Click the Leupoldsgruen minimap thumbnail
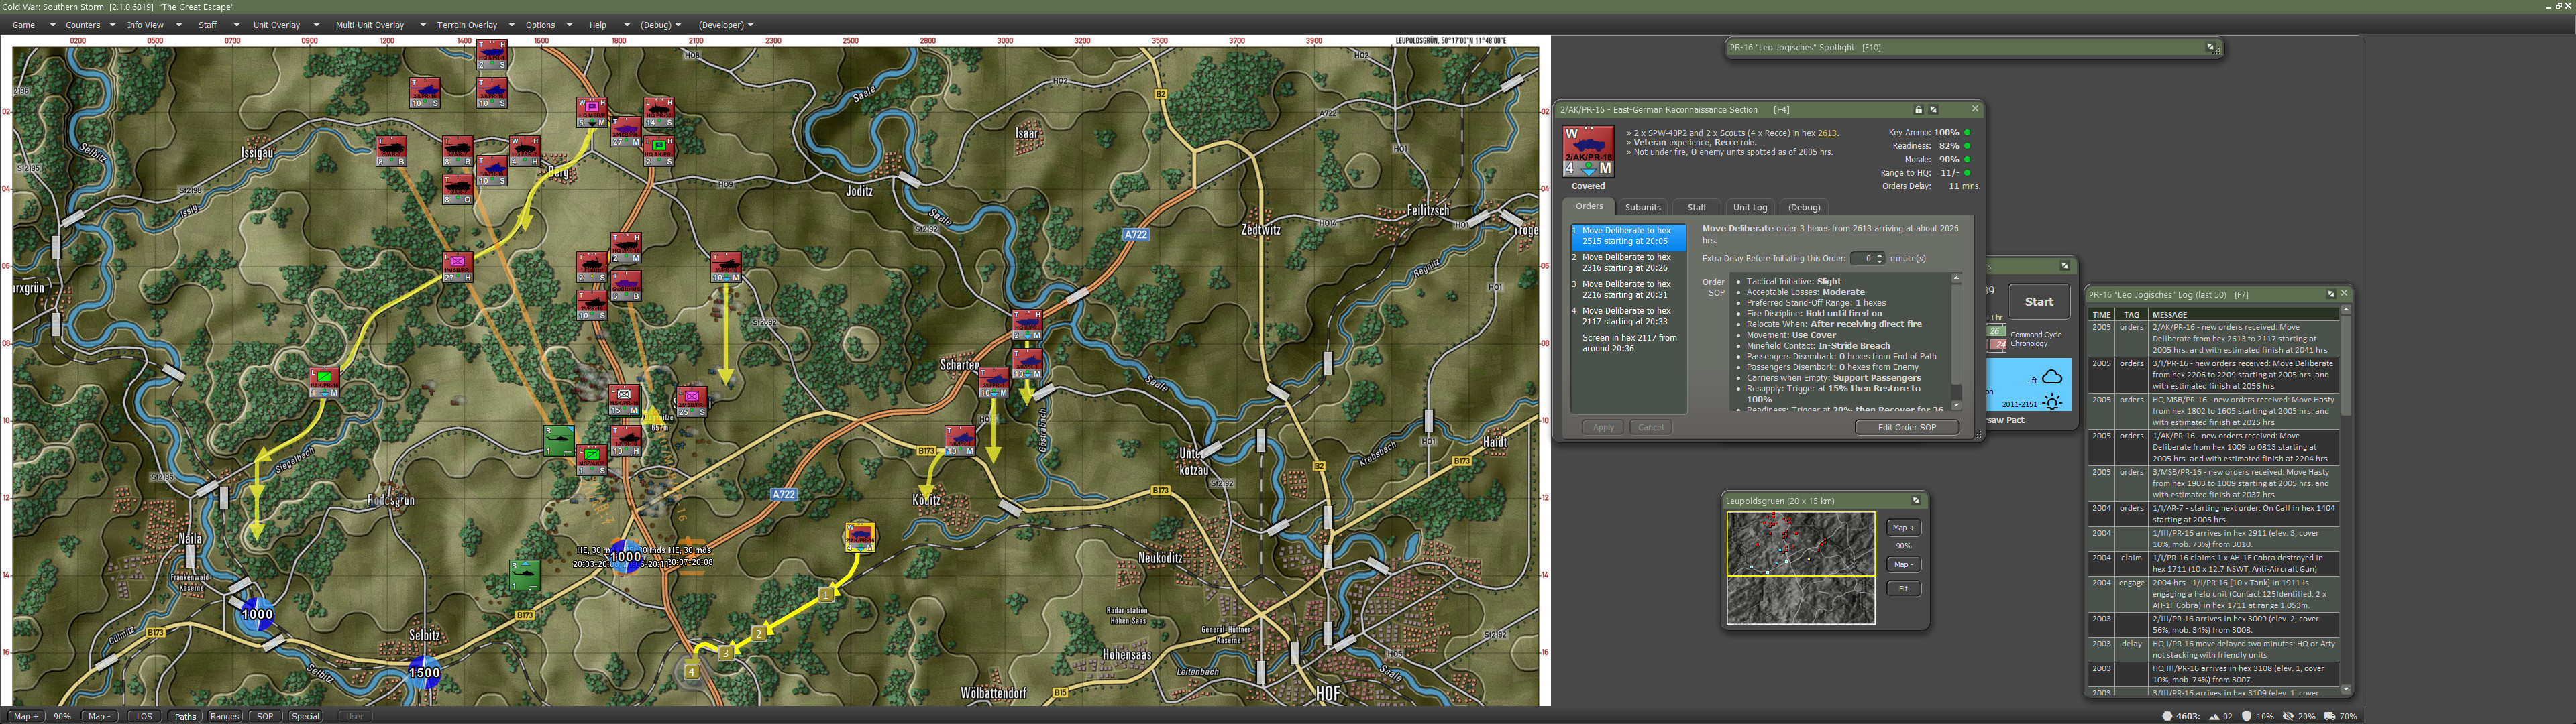The image size is (2576, 724). click(x=1800, y=568)
